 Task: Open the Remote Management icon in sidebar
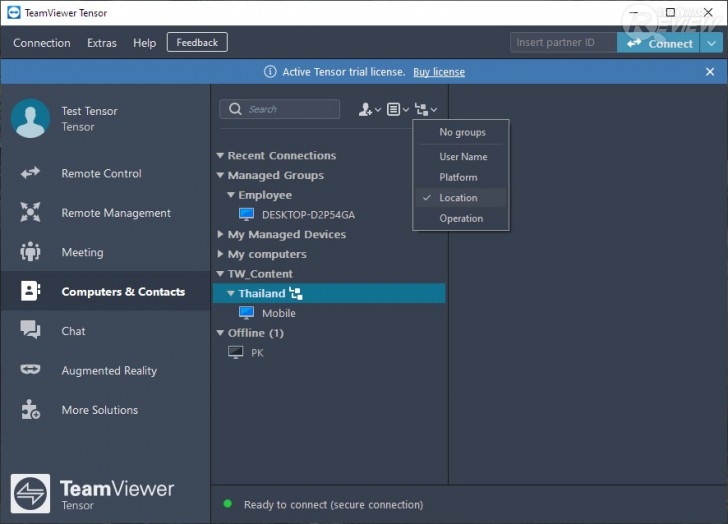coord(30,212)
